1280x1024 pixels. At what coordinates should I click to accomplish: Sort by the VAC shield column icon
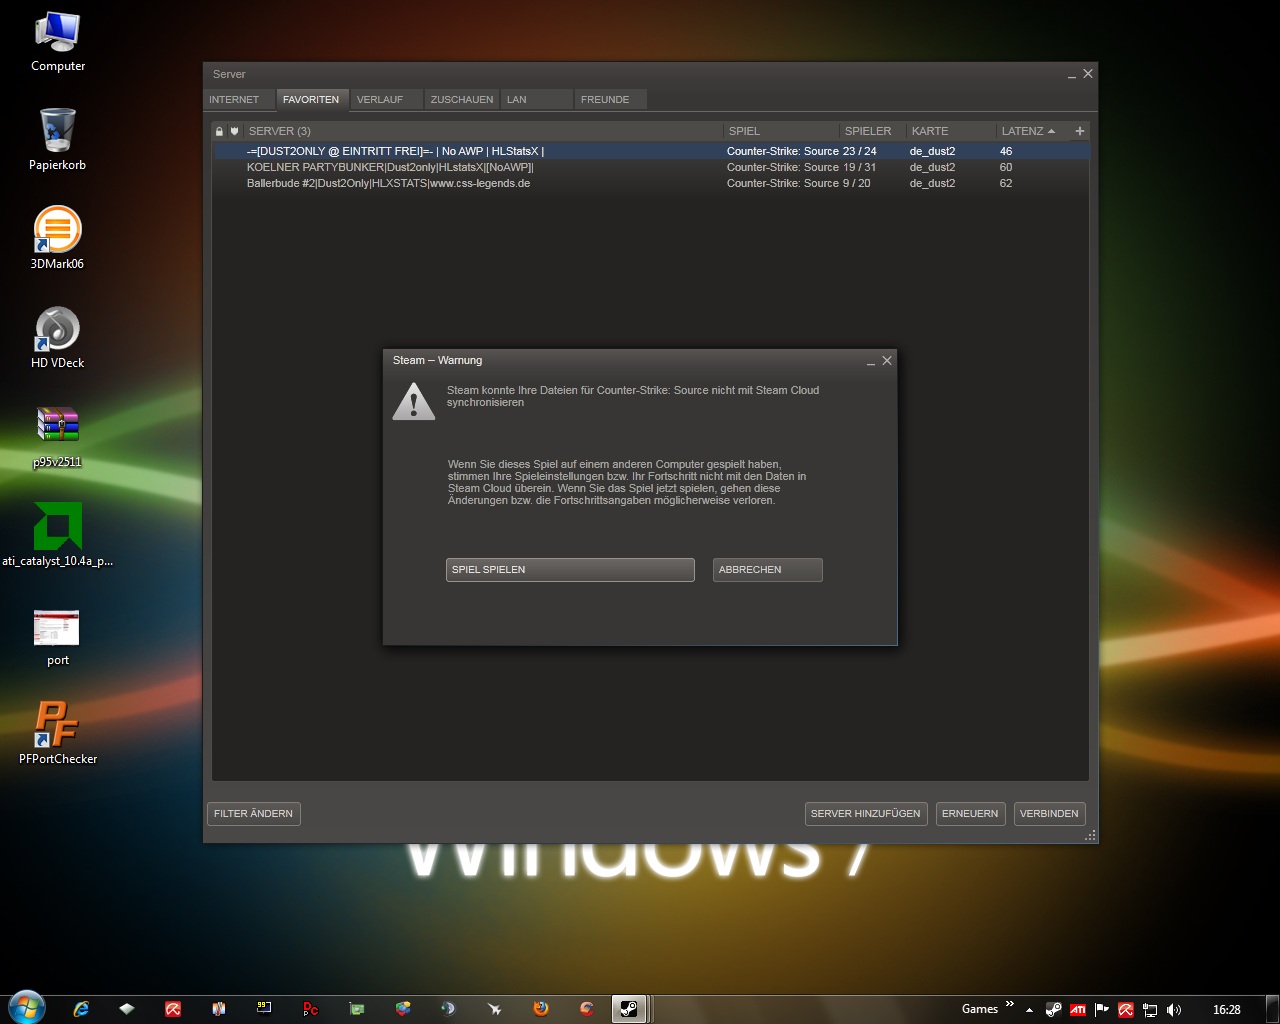click(x=235, y=131)
